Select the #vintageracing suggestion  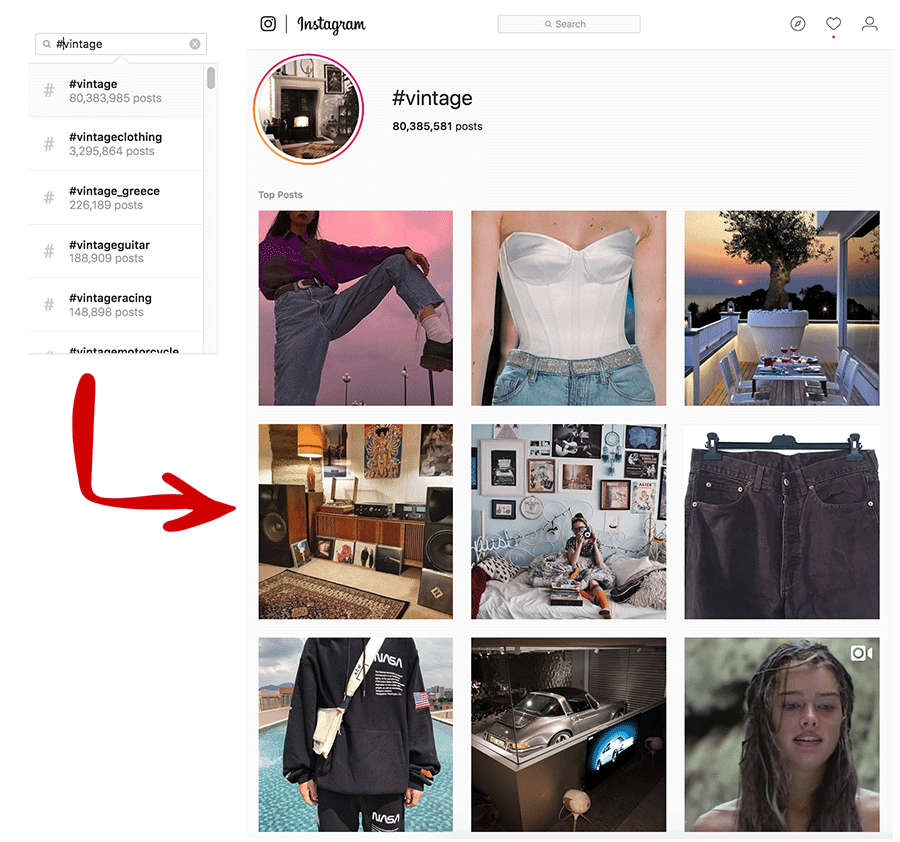coord(115,305)
